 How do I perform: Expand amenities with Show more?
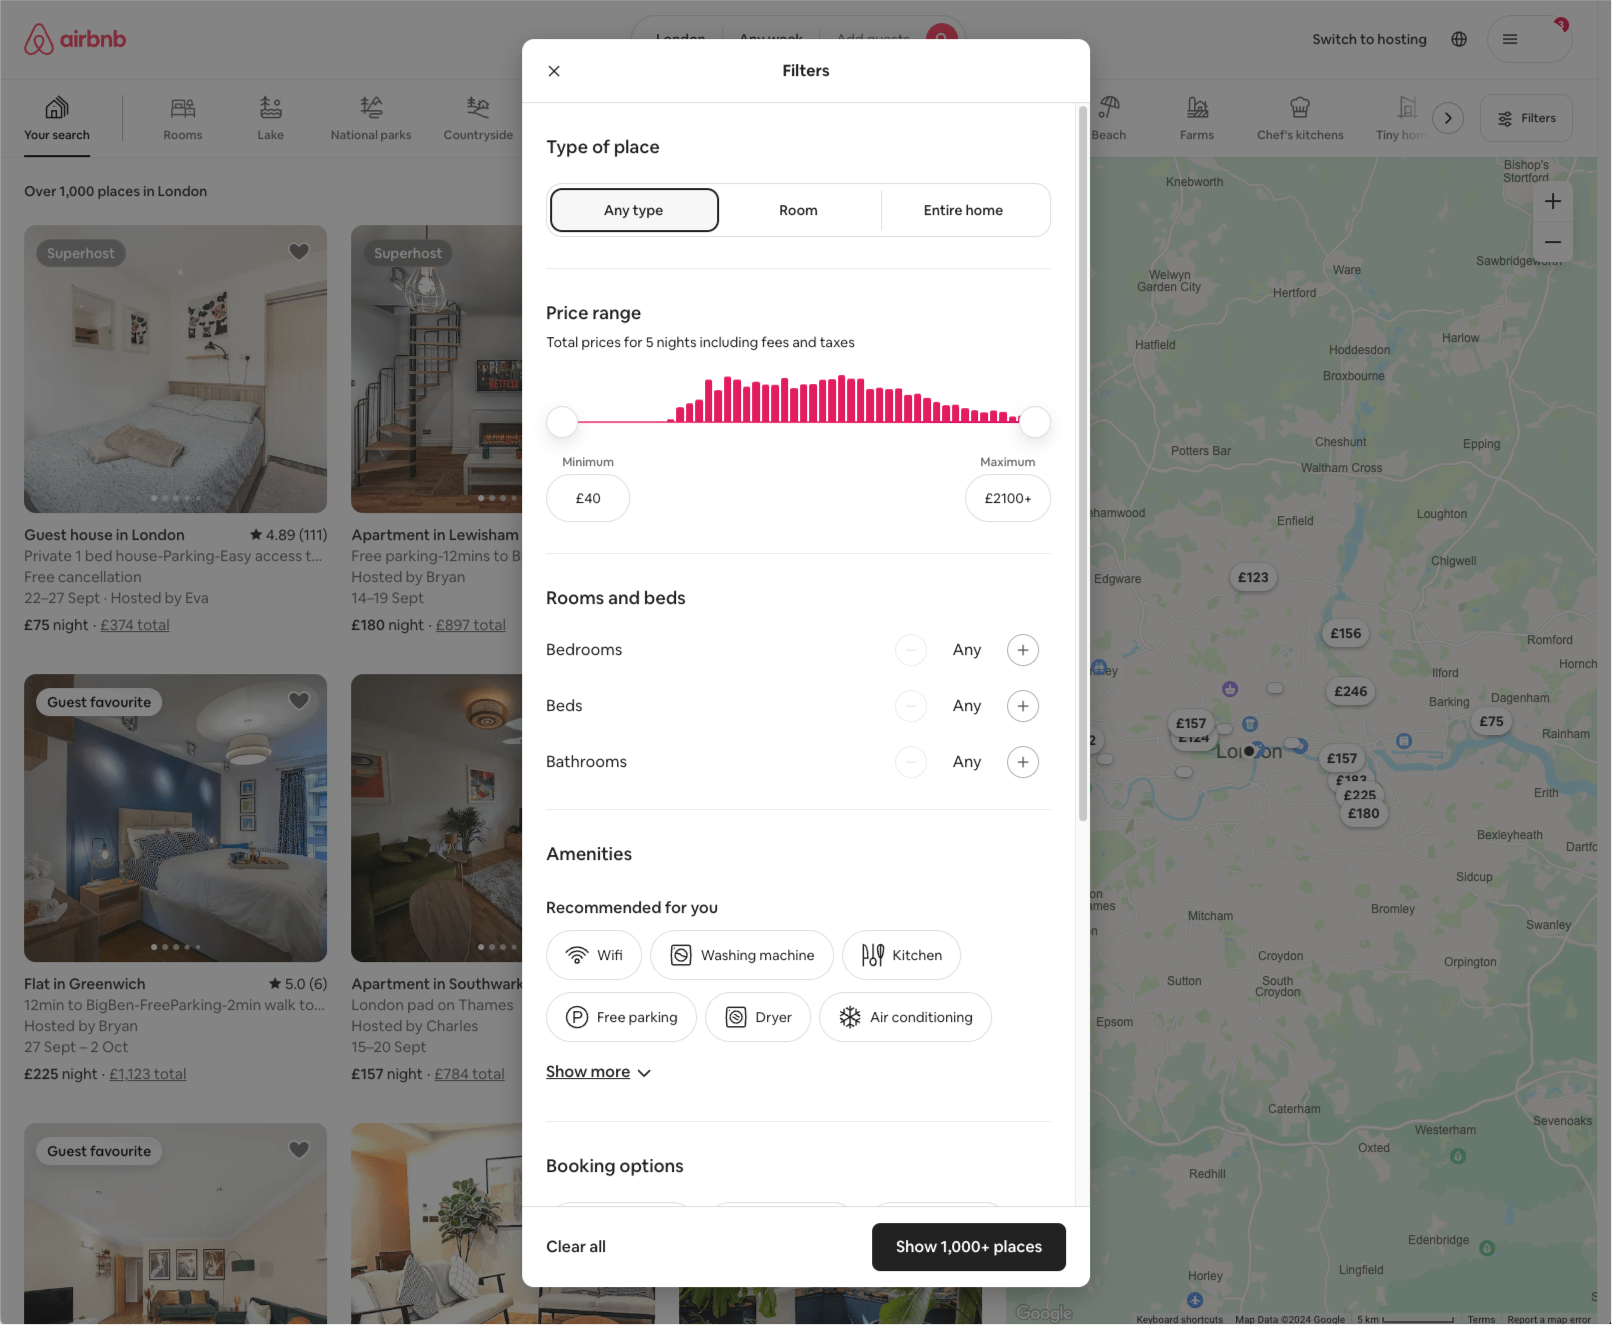coord(598,1072)
